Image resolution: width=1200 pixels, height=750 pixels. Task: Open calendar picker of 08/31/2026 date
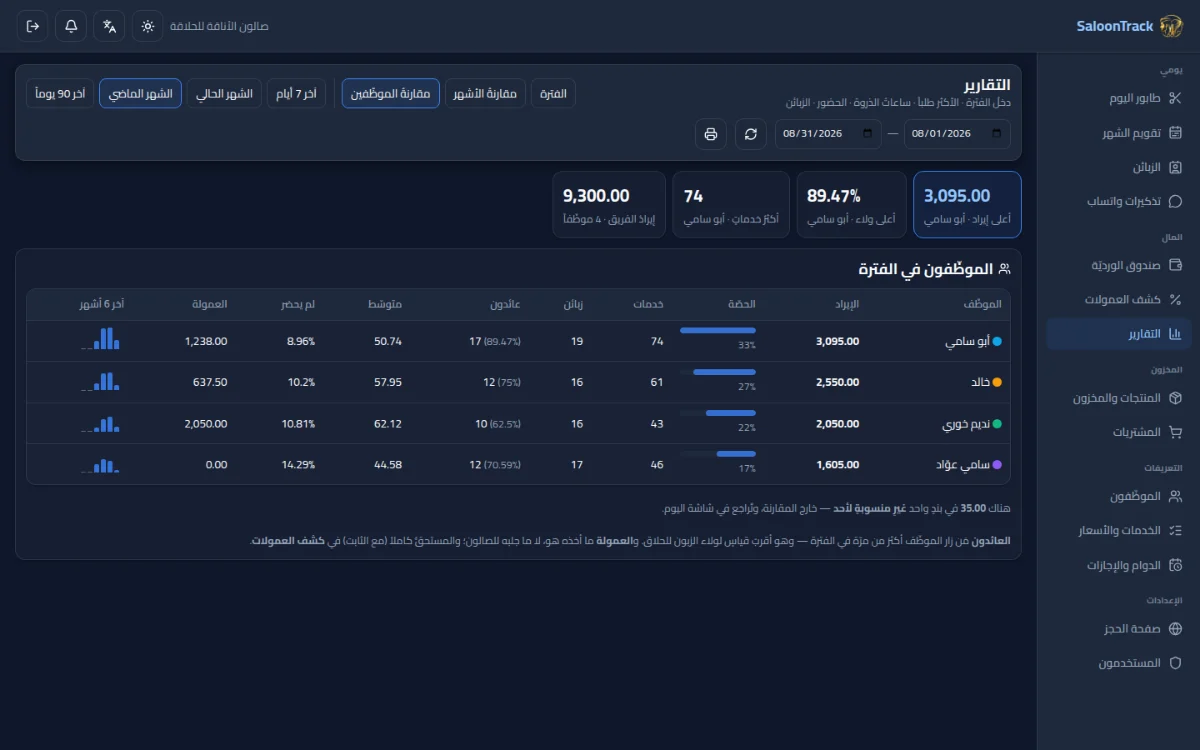click(x=866, y=134)
